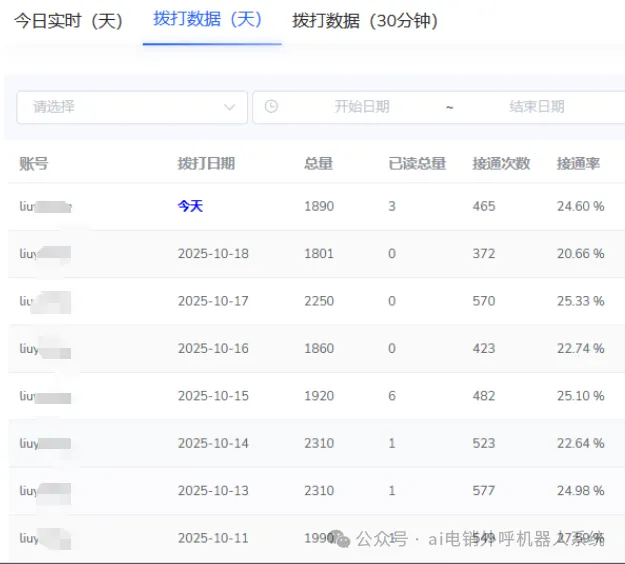Switch to 今日实时（天） tab
Screen dimensions: 625x564
[69, 21]
